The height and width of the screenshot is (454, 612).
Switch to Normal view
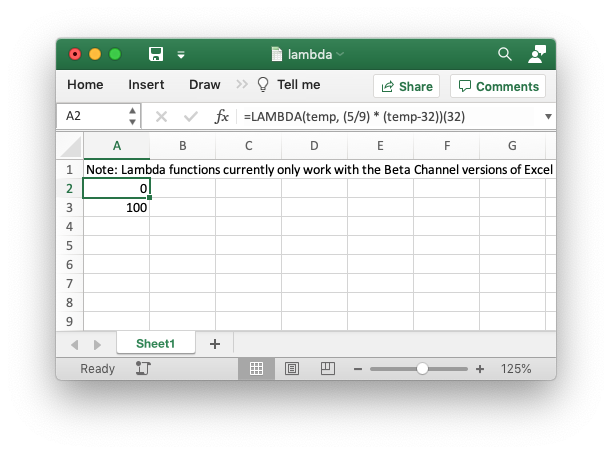tap(256, 369)
